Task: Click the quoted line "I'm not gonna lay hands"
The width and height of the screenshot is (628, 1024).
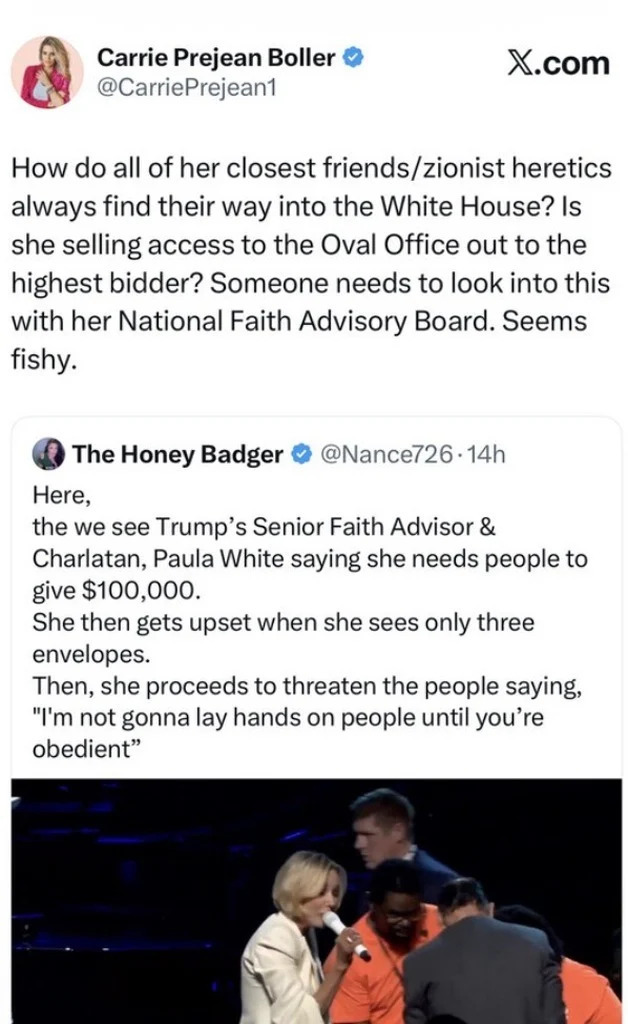Action: (288, 717)
